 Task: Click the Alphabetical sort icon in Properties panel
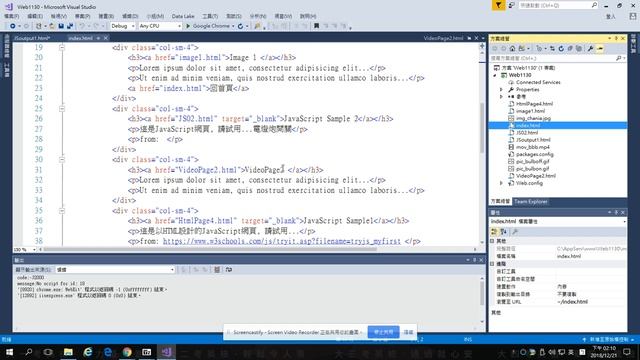[503, 232]
